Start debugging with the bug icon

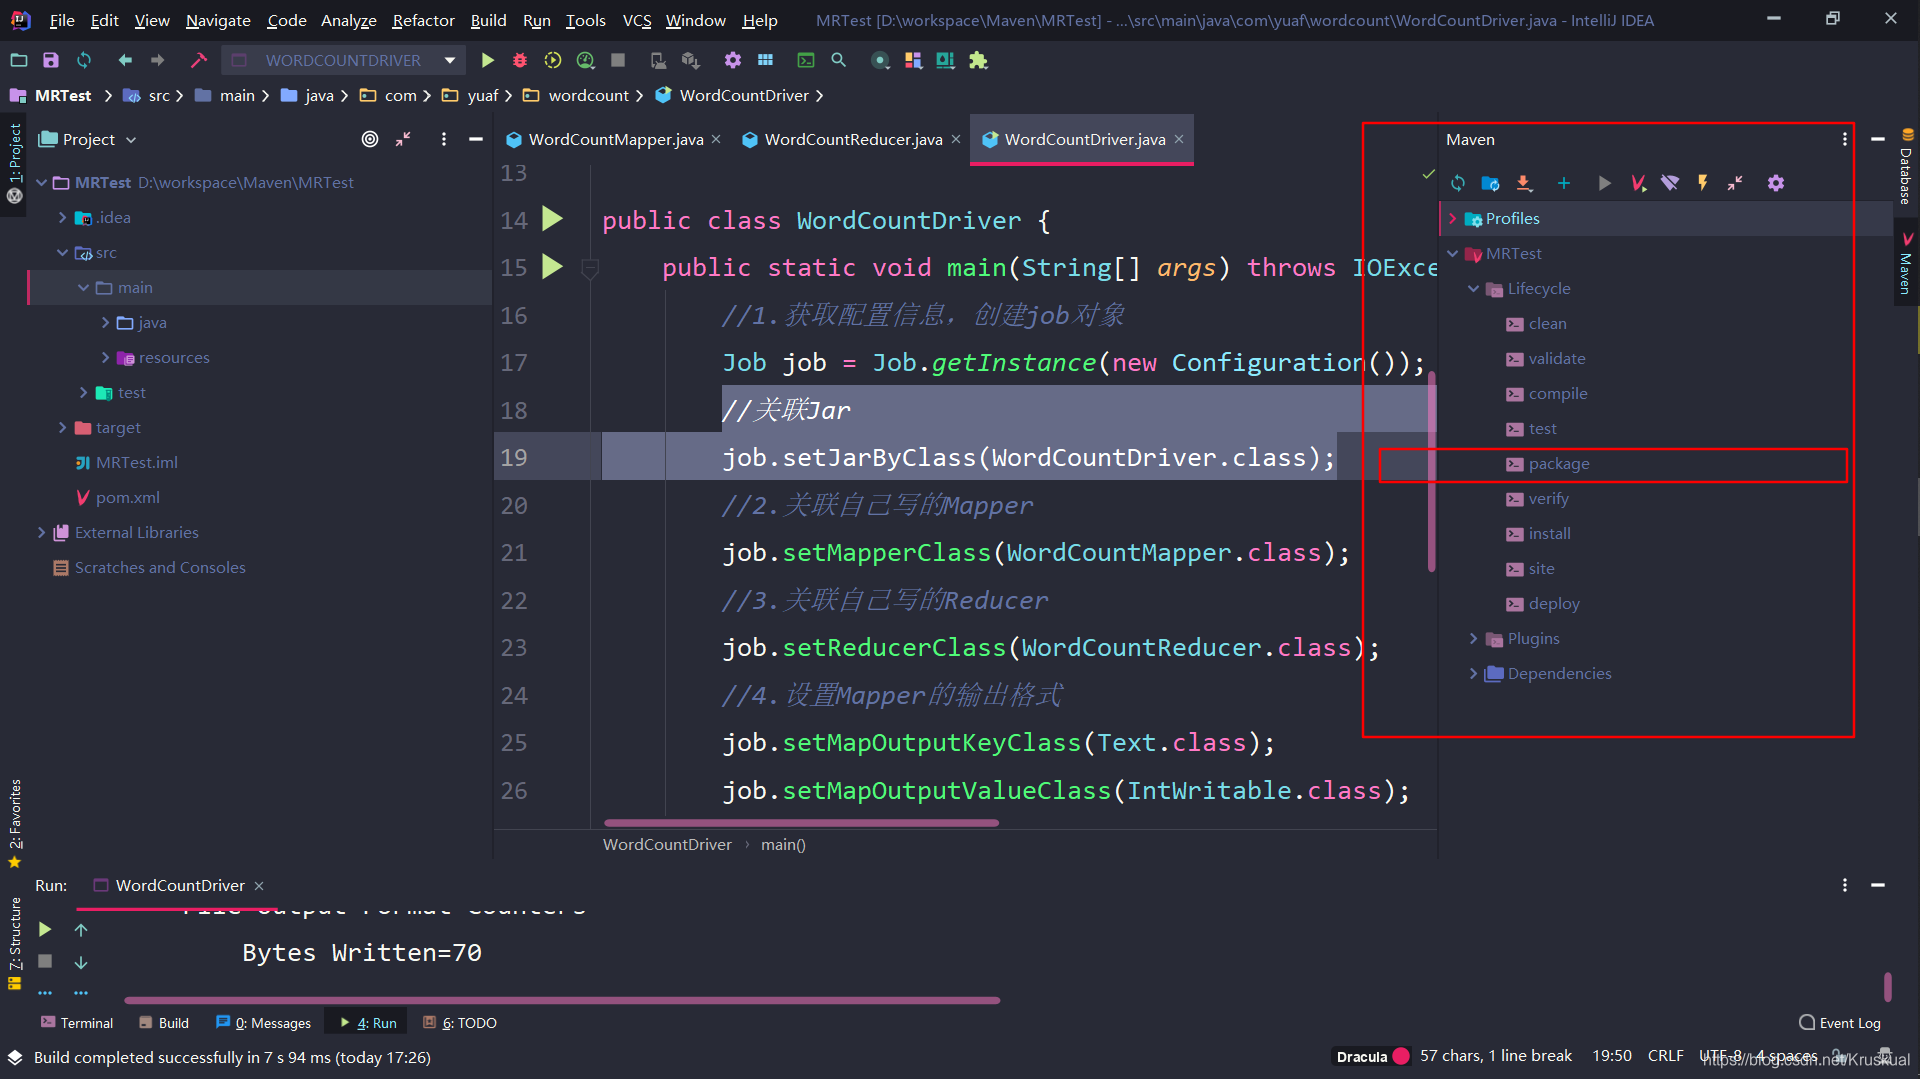pyautogui.click(x=520, y=60)
